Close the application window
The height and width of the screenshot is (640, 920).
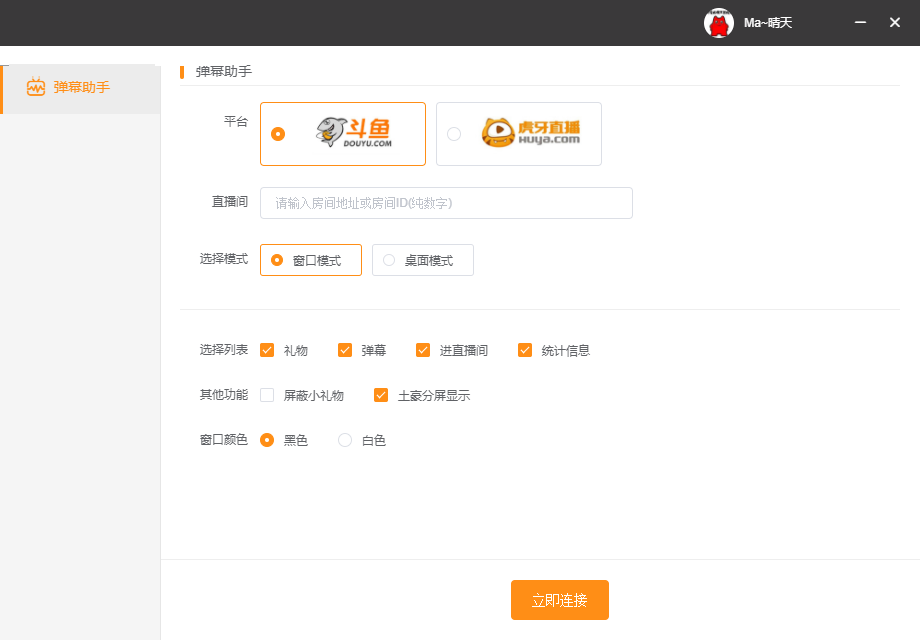point(895,22)
